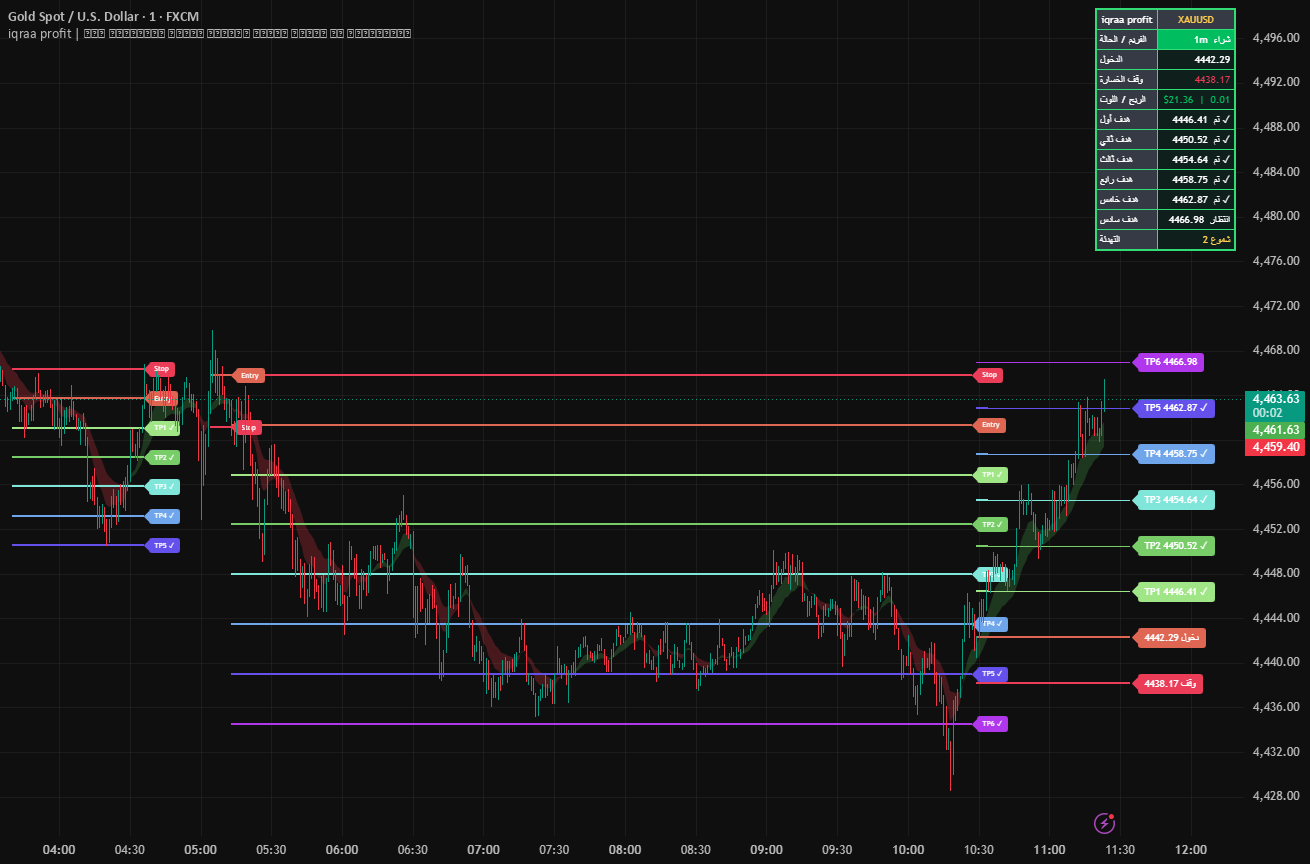
Task: Click the هدف أول row label
Action: (x=1127, y=119)
